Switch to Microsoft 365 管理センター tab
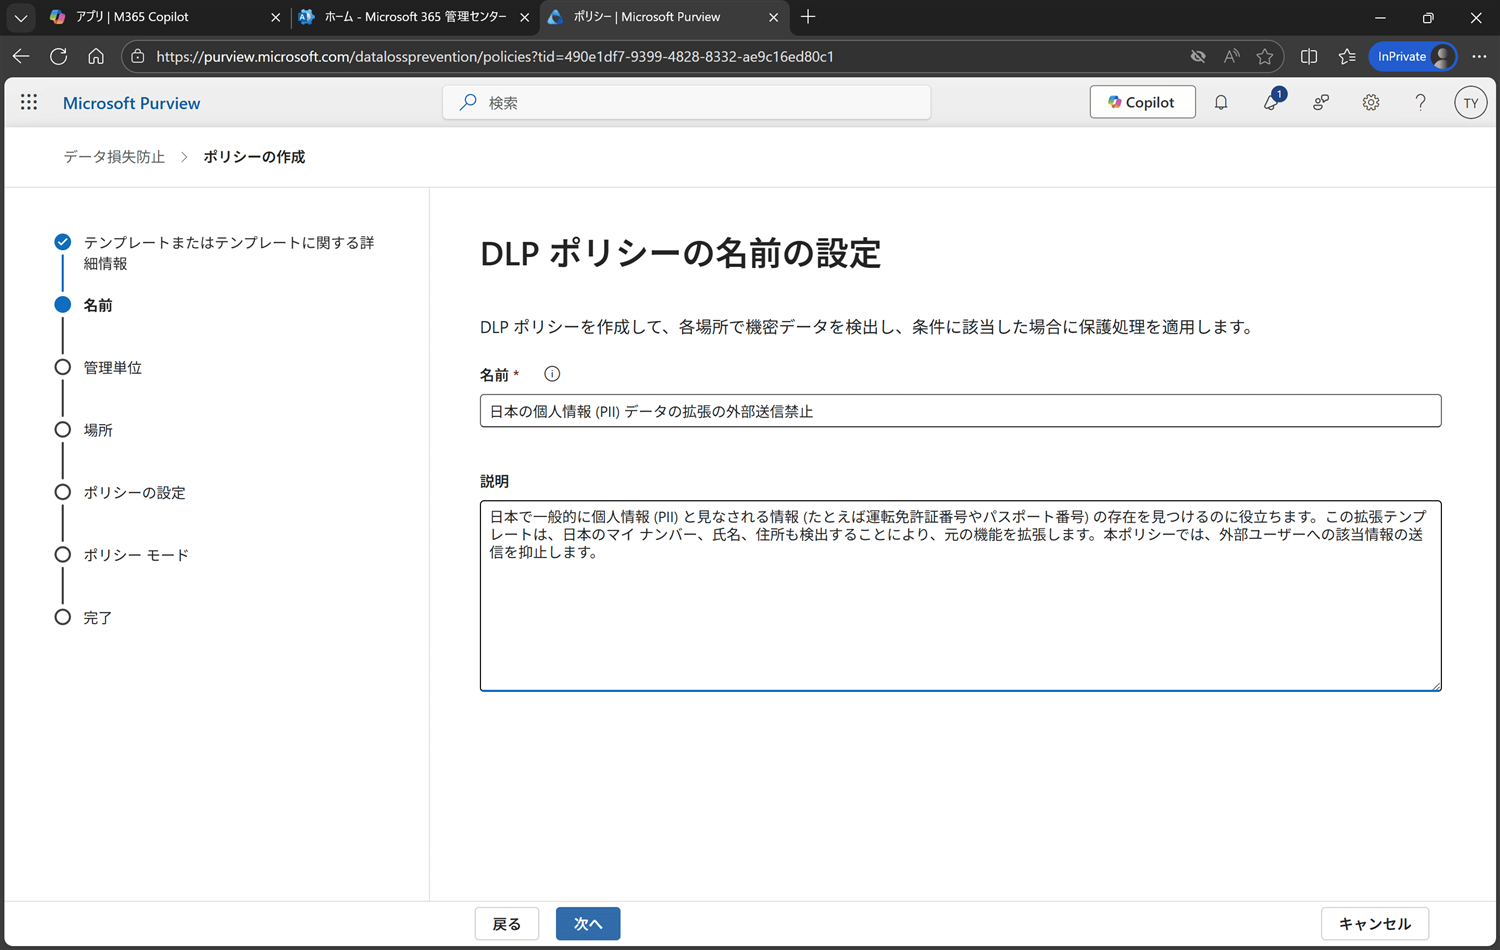Viewport: 1500px width, 950px height. point(415,17)
